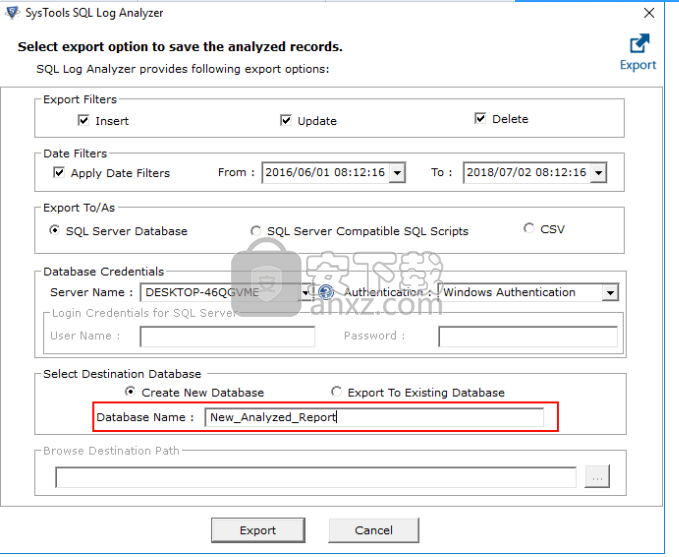Choose Export To Existing Database
The image size is (679, 557).
[336, 392]
